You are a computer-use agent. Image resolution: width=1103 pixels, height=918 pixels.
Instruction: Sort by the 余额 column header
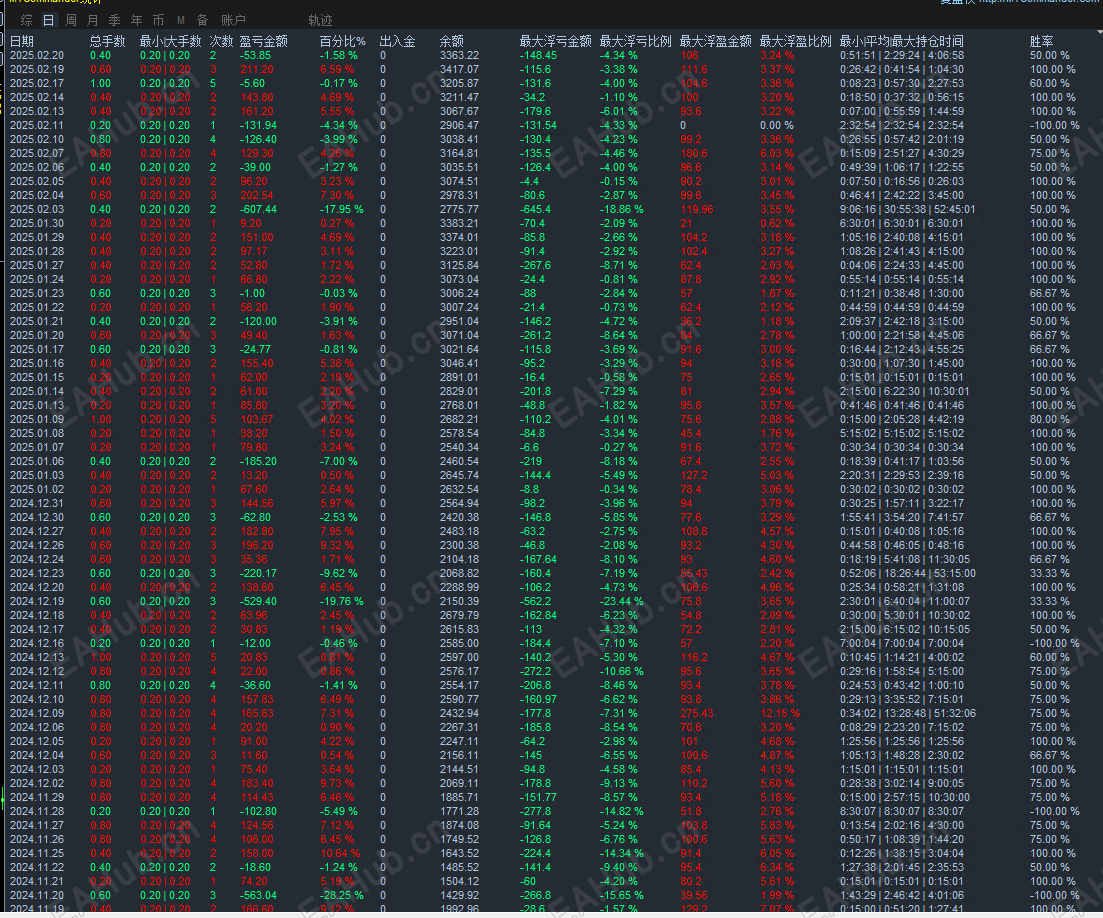click(452, 42)
